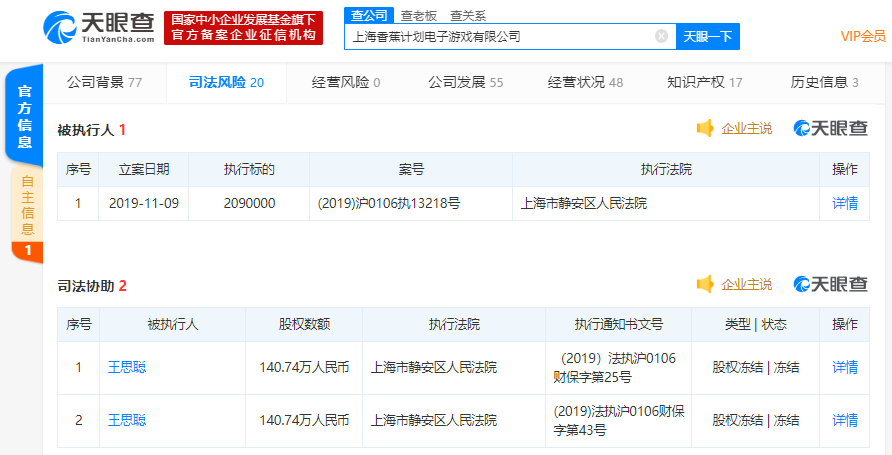Click the 国家中小企业发展基金旗下 red banner
The height and width of the screenshot is (455, 892).
pos(243,28)
